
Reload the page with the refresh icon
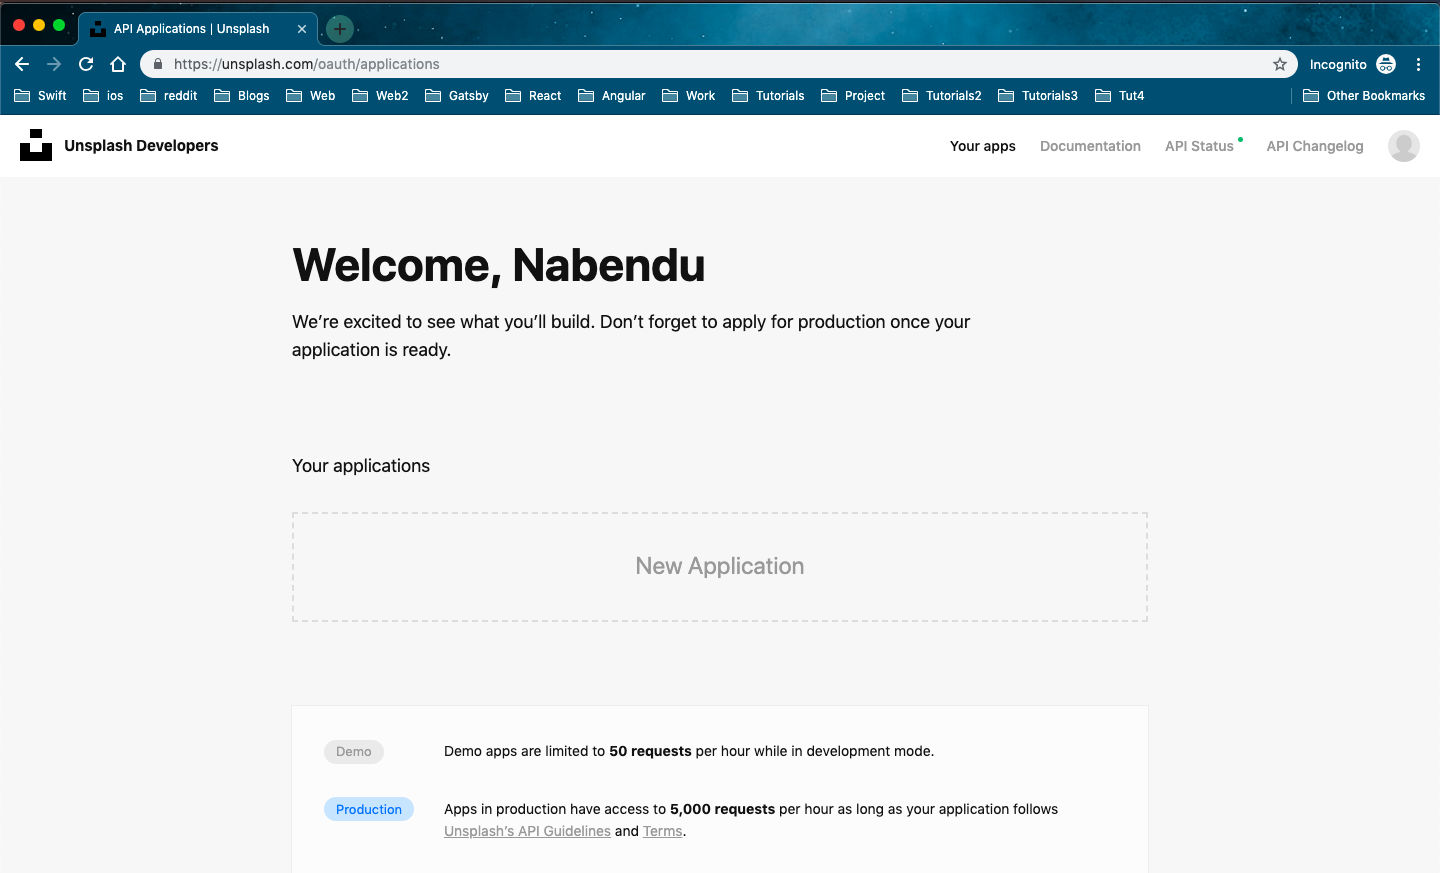click(86, 64)
